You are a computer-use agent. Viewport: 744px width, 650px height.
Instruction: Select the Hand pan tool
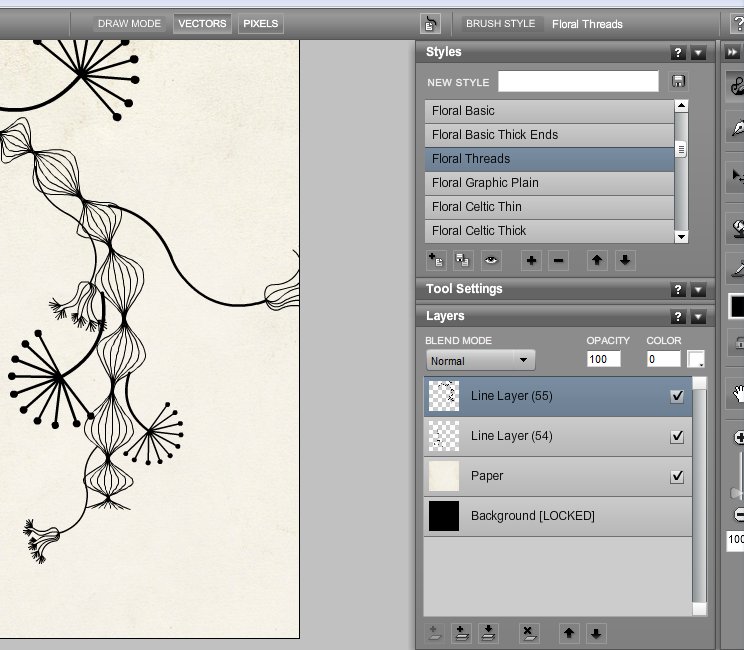click(738, 393)
